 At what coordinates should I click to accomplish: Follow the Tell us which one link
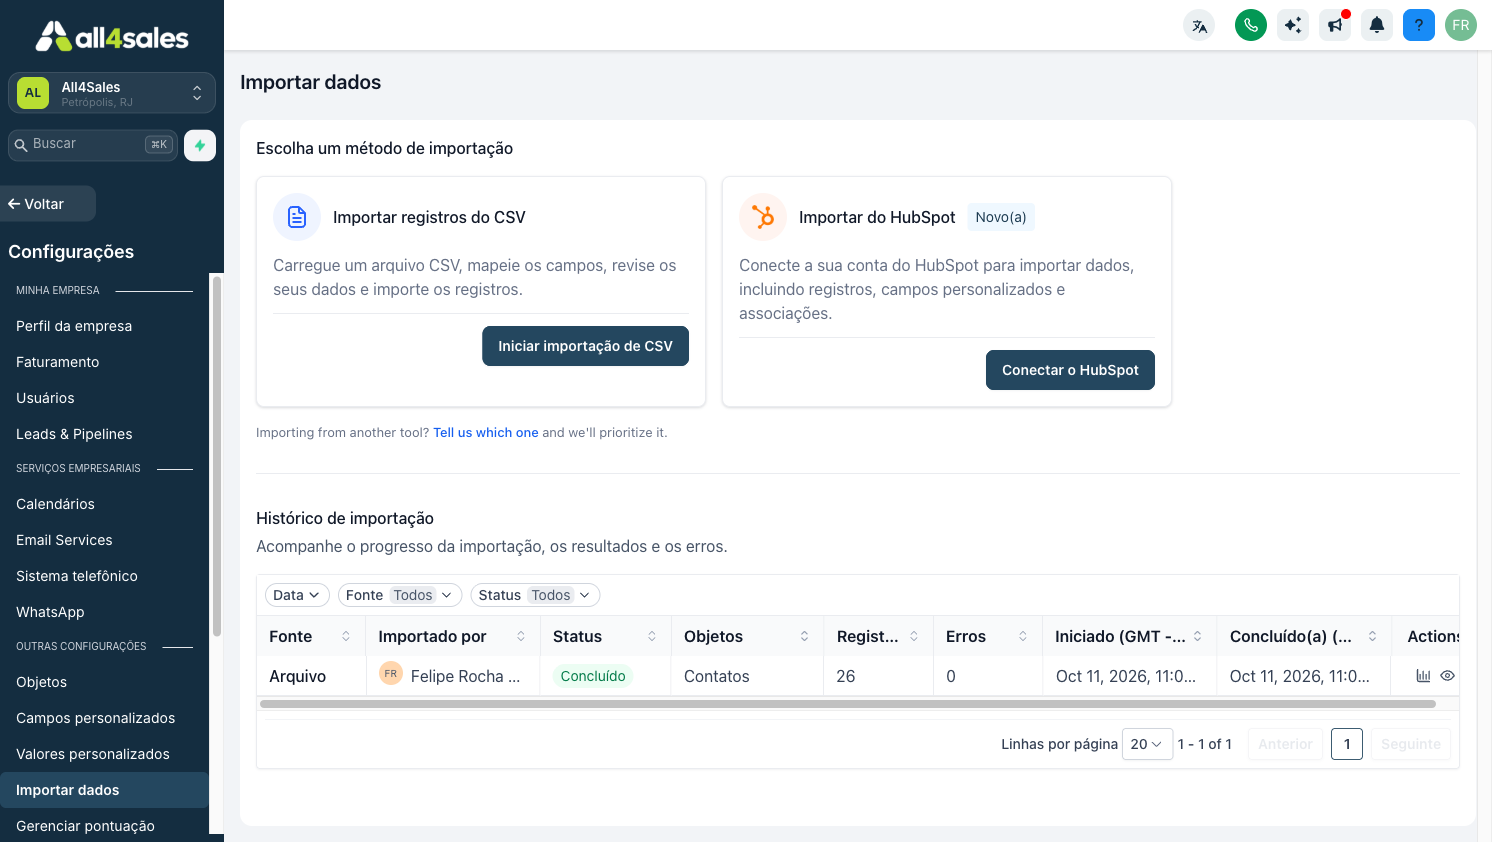tap(486, 433)
